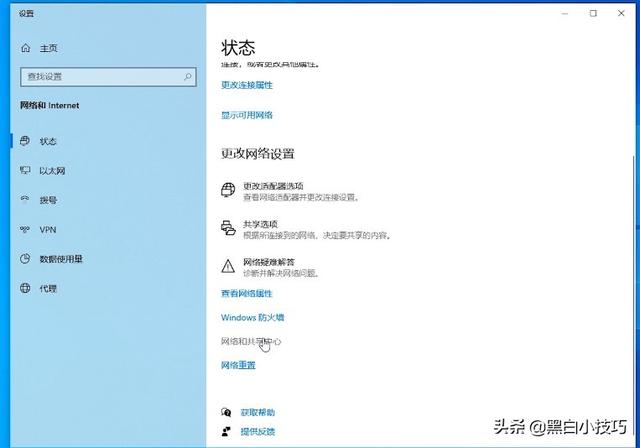Click the 代理 globe icon

pos(25,288)
